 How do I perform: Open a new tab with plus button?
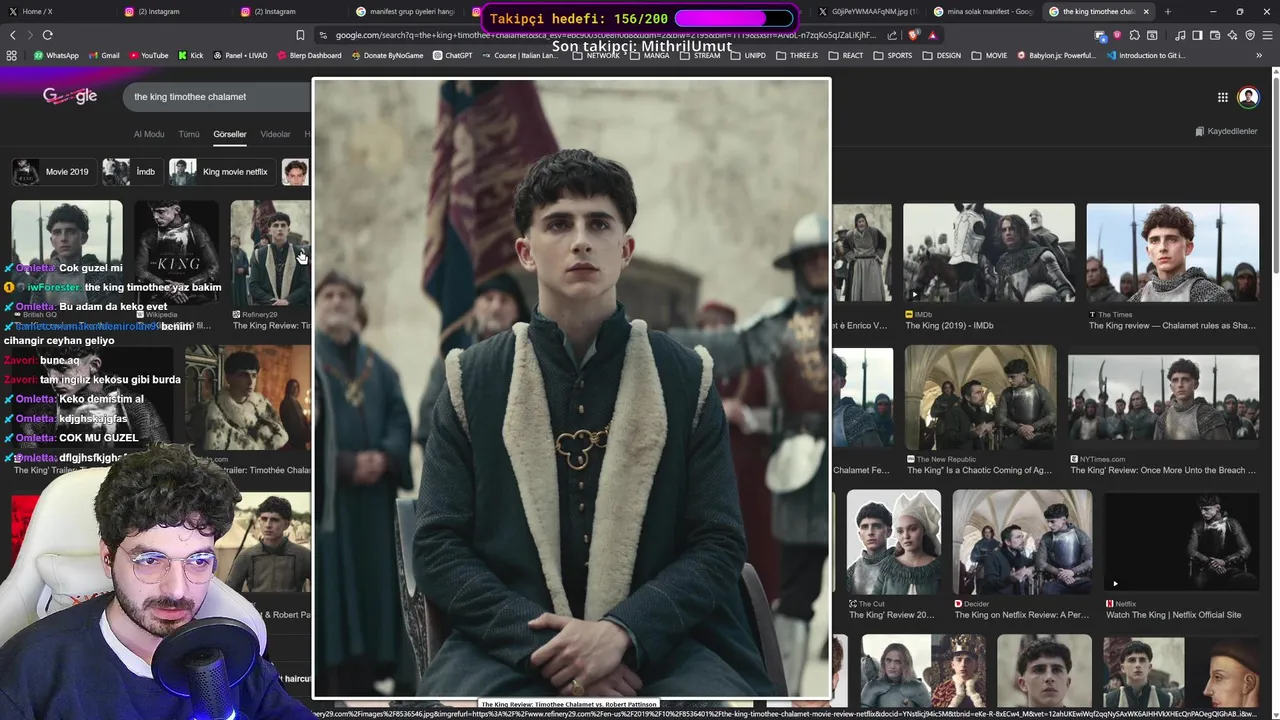click(x=1167, y=11)
